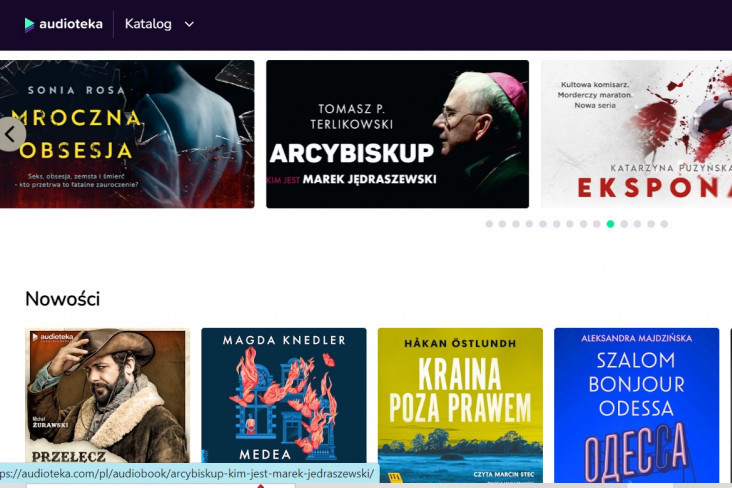Select the first carousel pagination dot
This screenshot has height=488, width=732.
pyautogui.click(x=489, y=224)
